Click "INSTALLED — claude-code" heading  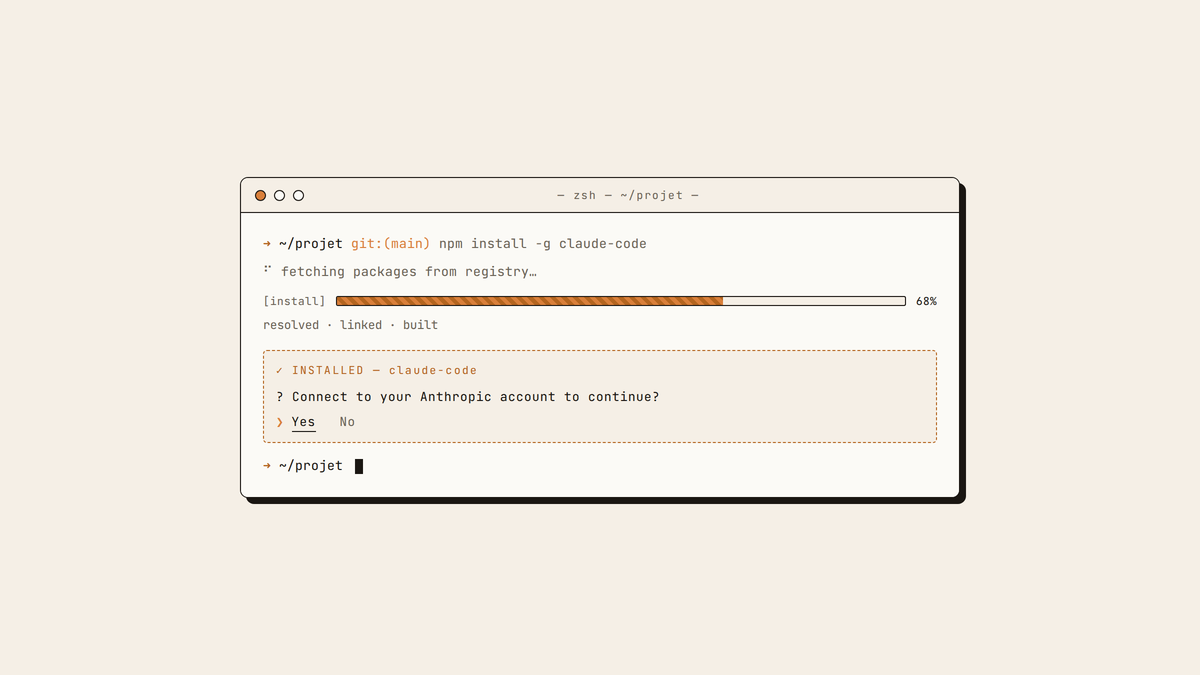pyautogui.click(x=385, y=370)
